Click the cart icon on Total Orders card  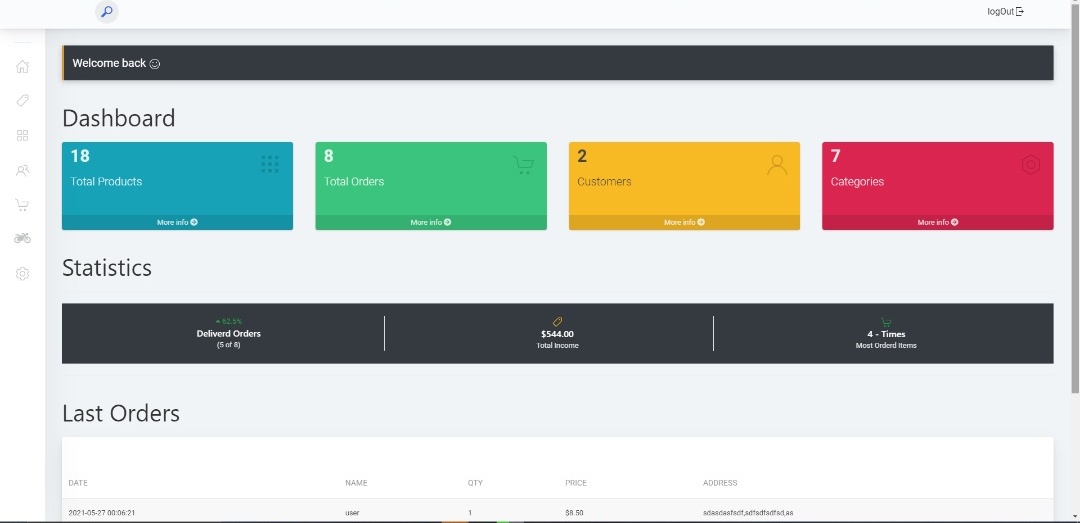pos(523,165)
